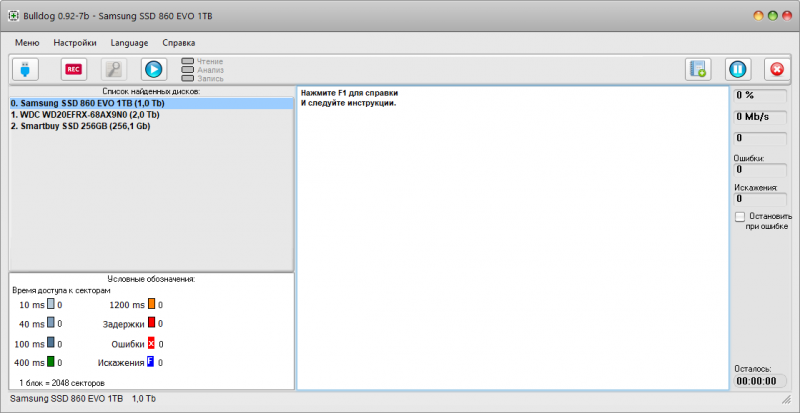
Task: Enable Остановить при ошибке checkbox
Action: (x=740, y=217)
